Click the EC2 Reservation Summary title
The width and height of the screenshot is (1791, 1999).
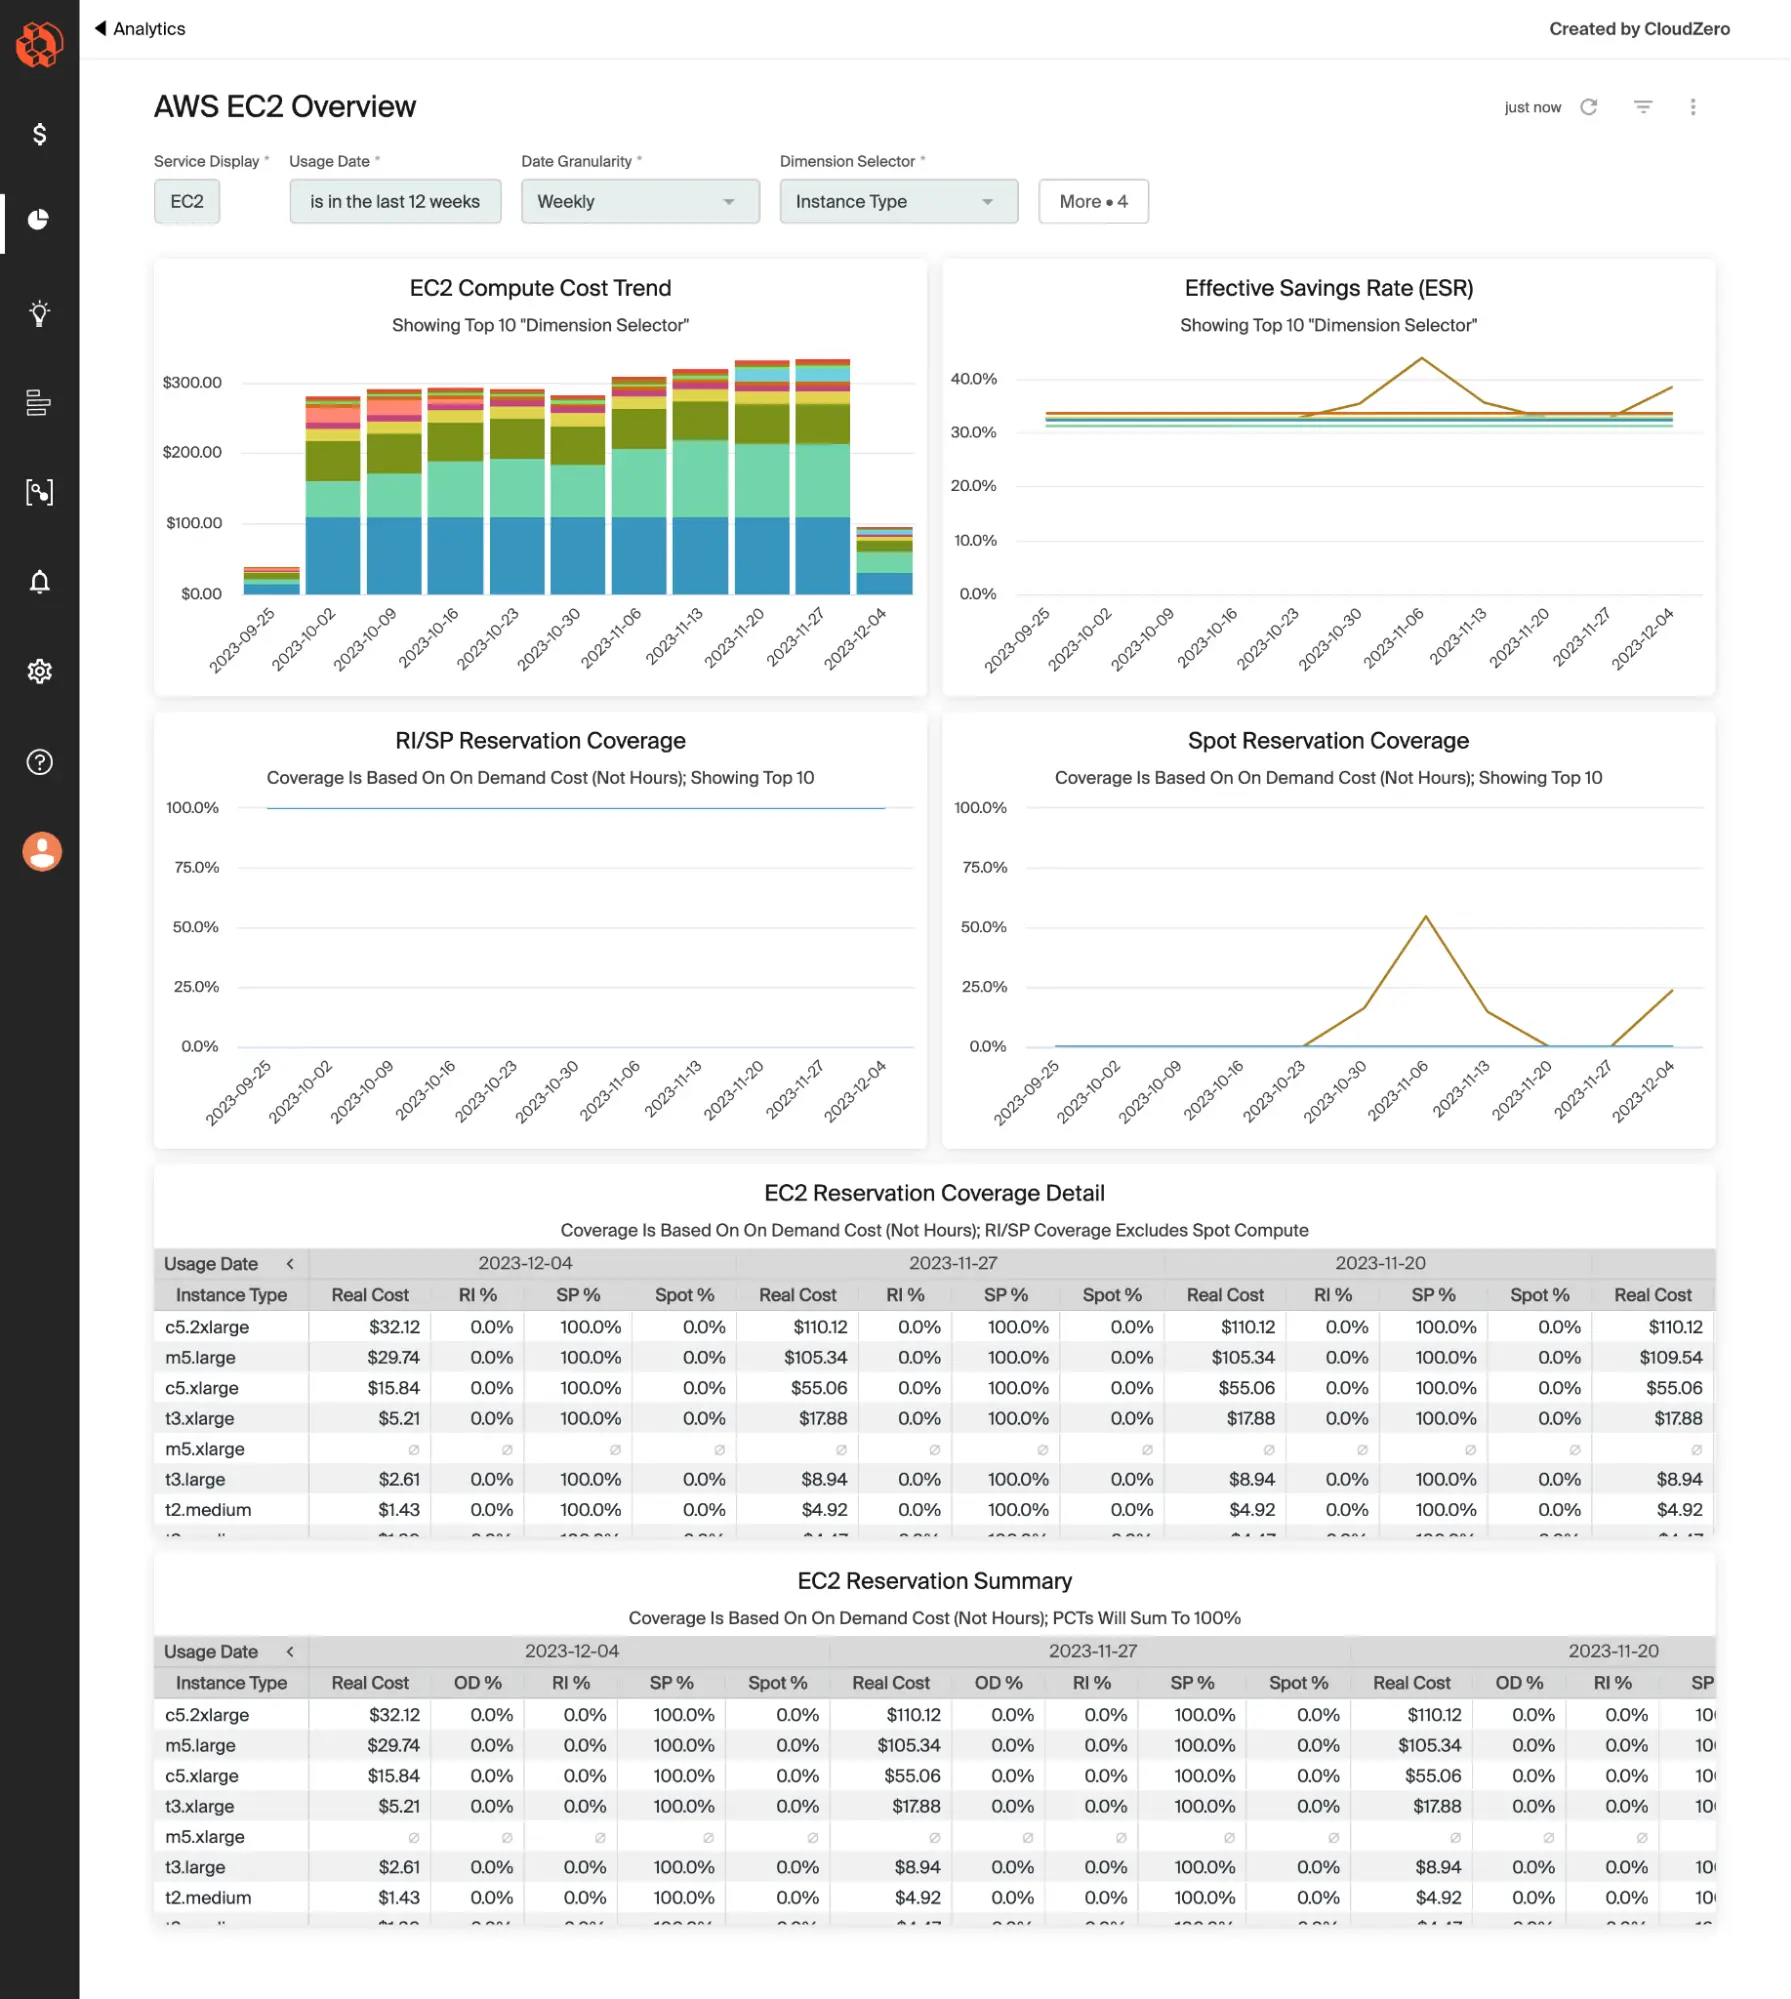pyautogui.click(x=934, y=1581)
